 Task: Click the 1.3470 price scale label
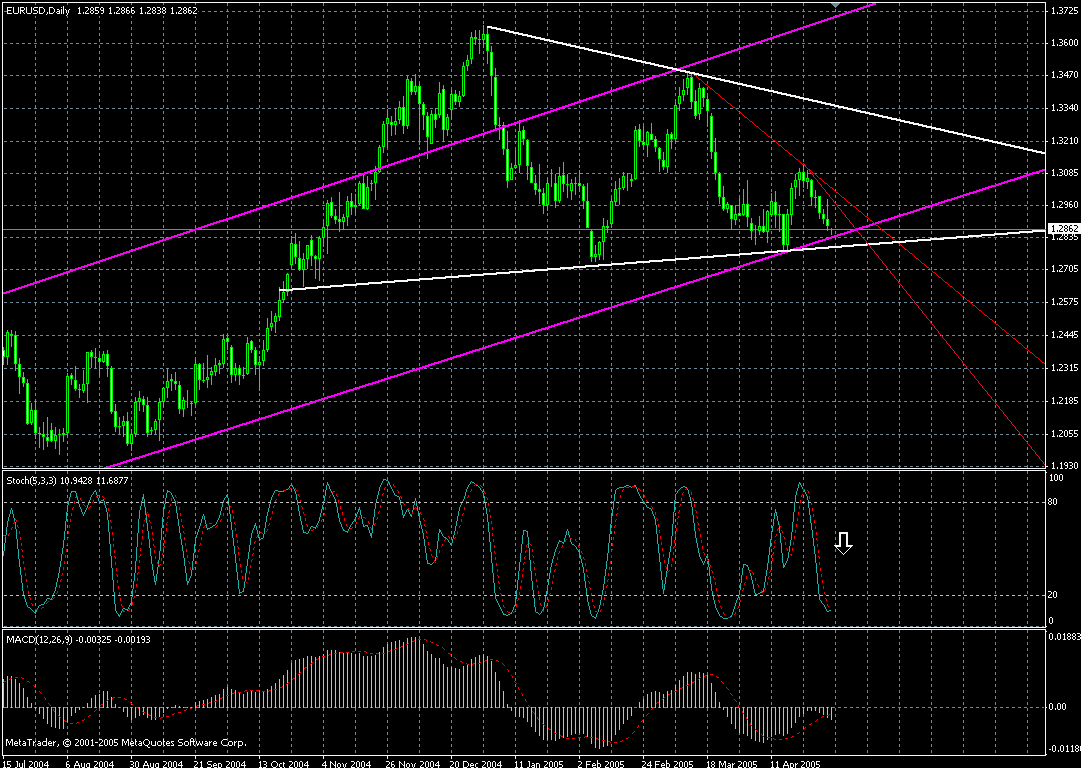click(x=1062, y=75)
